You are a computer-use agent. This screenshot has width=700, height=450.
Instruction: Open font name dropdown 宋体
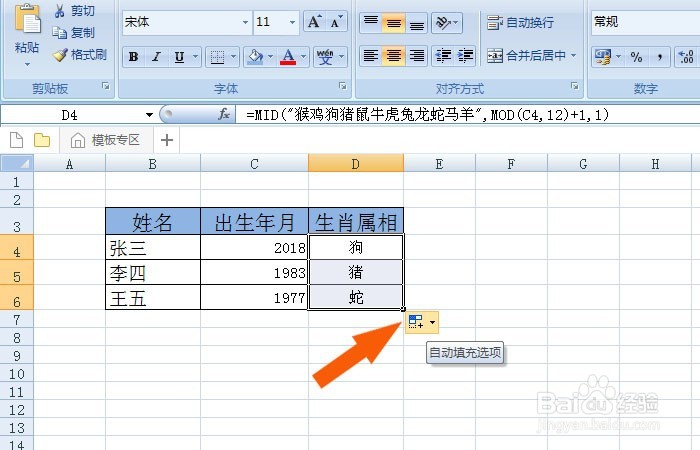[x=245, y=22]
